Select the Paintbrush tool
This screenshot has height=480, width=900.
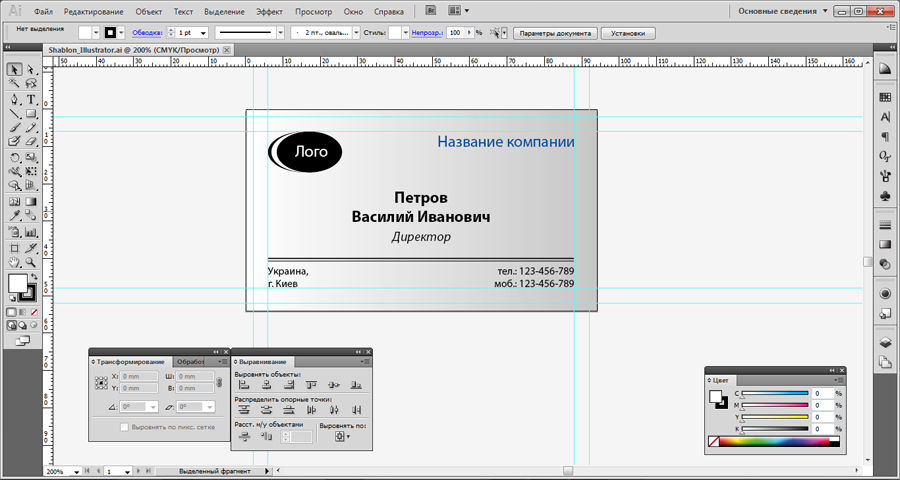pyautogui.click(x=14, y=127)
